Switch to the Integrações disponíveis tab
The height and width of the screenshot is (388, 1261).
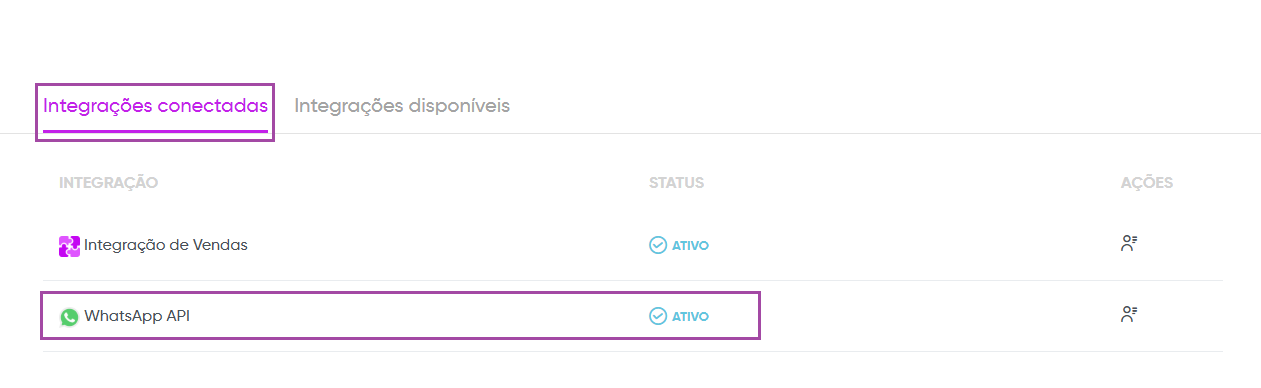(x=402, y=105)
